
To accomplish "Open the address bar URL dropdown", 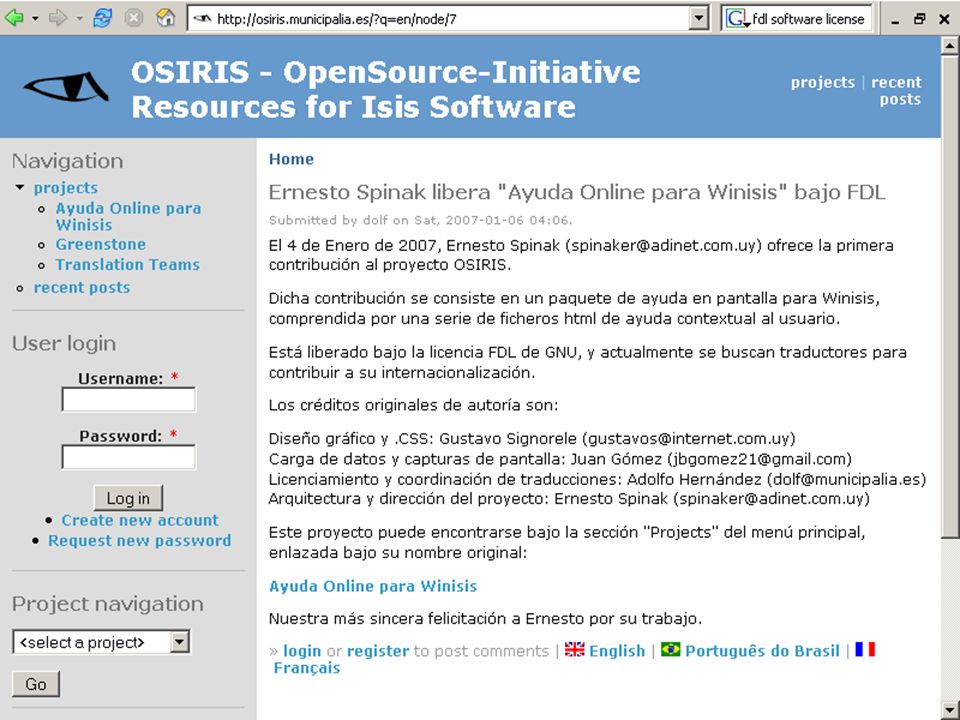I will tap(699, 19).
